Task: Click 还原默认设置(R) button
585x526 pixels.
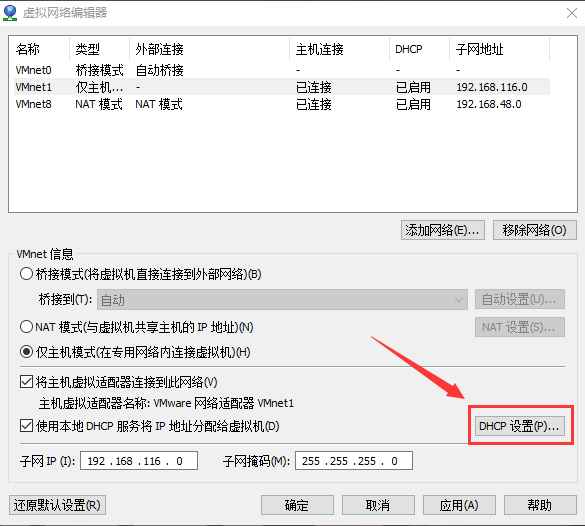Action: tap(57, 505)
